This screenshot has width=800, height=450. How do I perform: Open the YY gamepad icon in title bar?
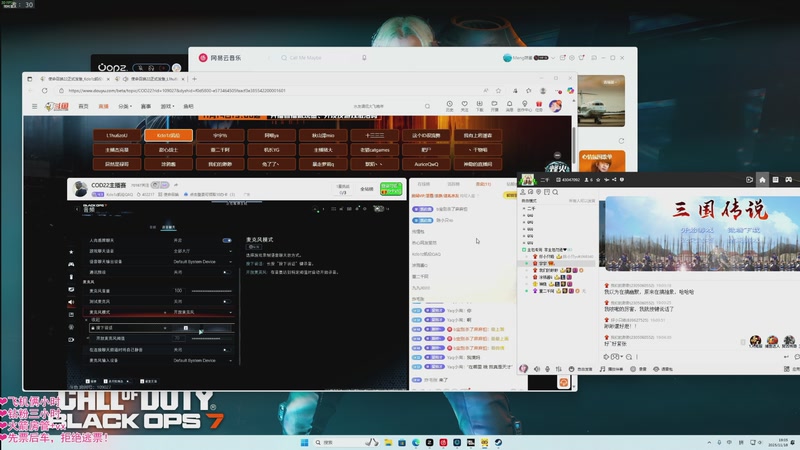click(788, 180)
